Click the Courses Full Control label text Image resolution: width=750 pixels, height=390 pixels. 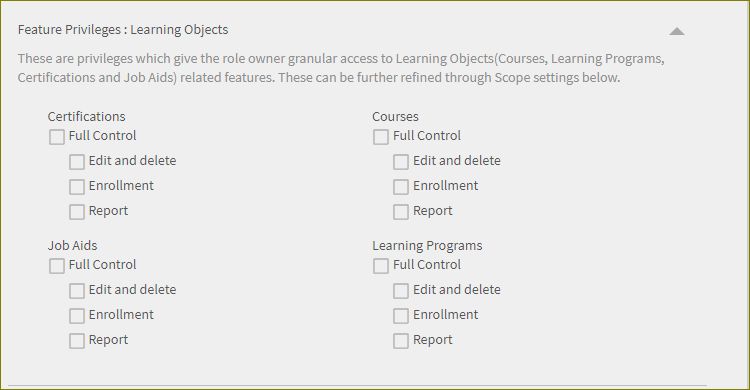click(427, 136)
